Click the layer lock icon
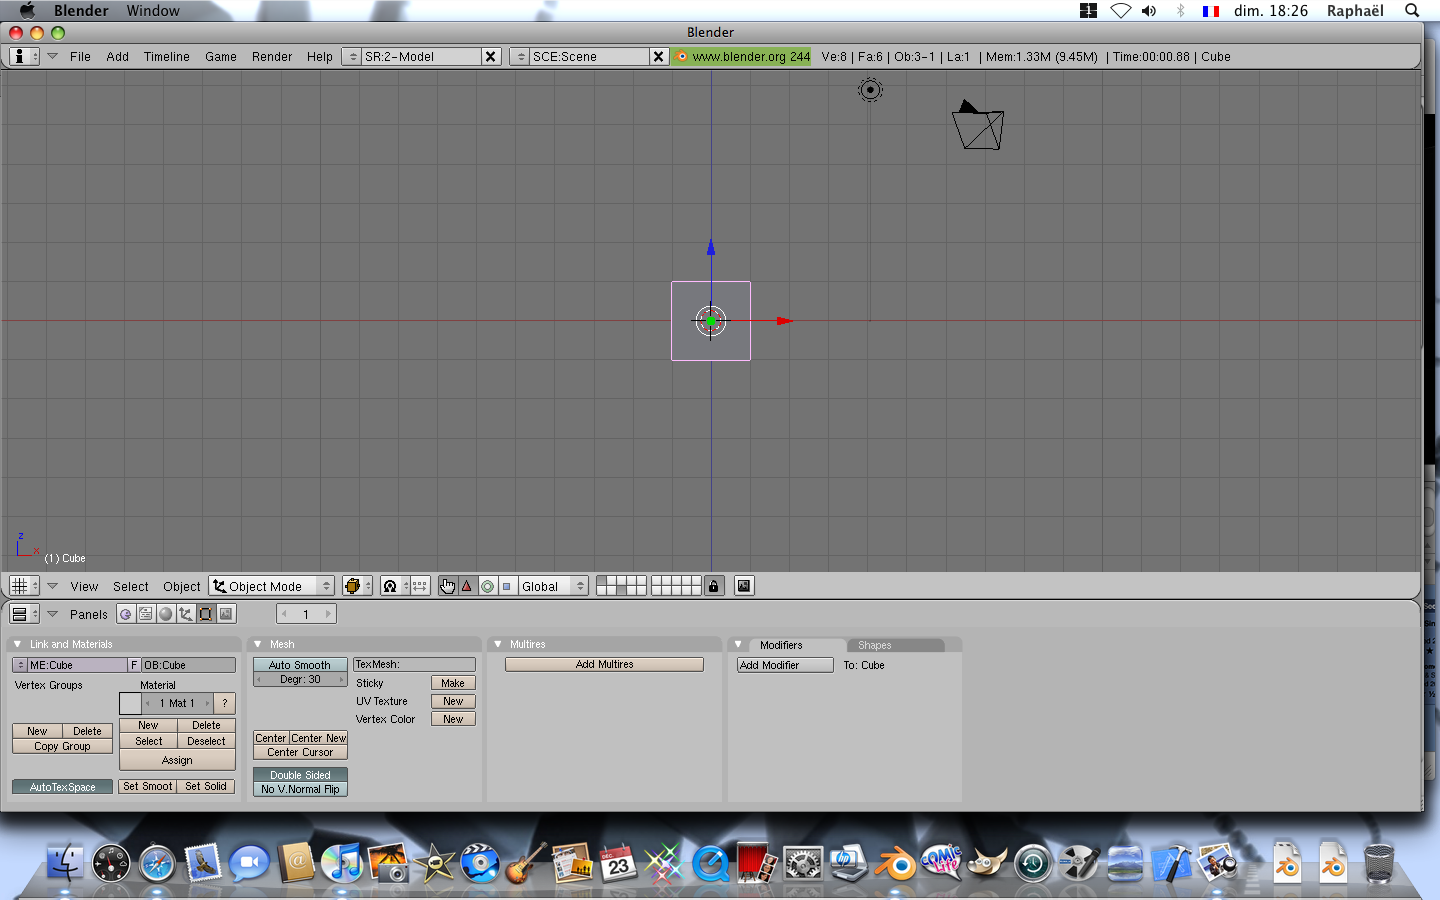 click(x=713, y=586)
